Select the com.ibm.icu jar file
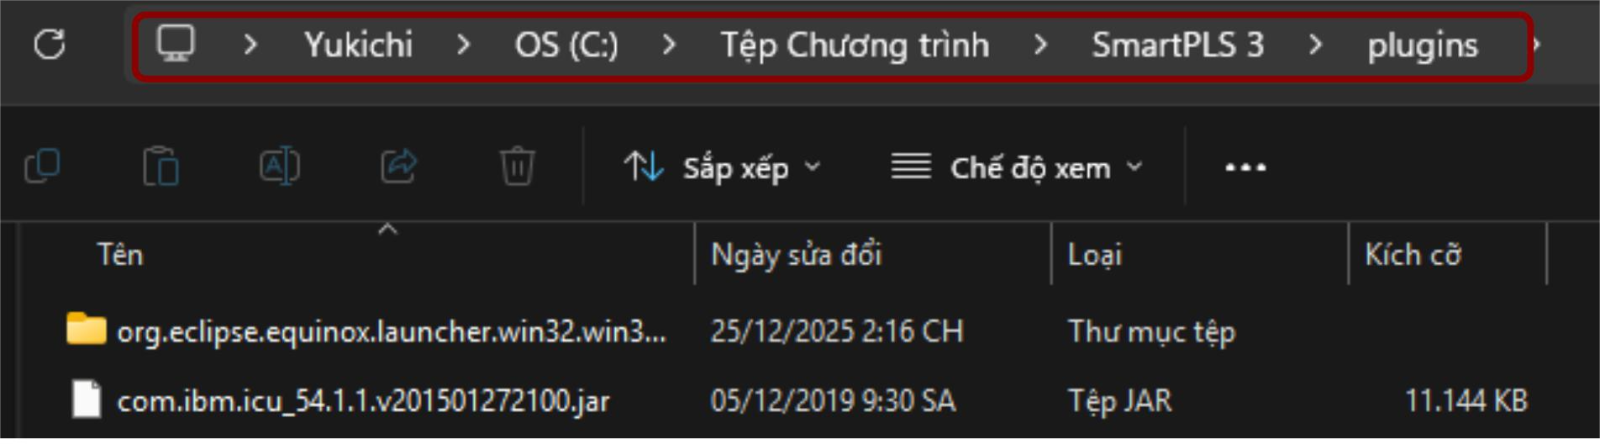This screenshot has width=1600, height=444. (x=342, y=401)
